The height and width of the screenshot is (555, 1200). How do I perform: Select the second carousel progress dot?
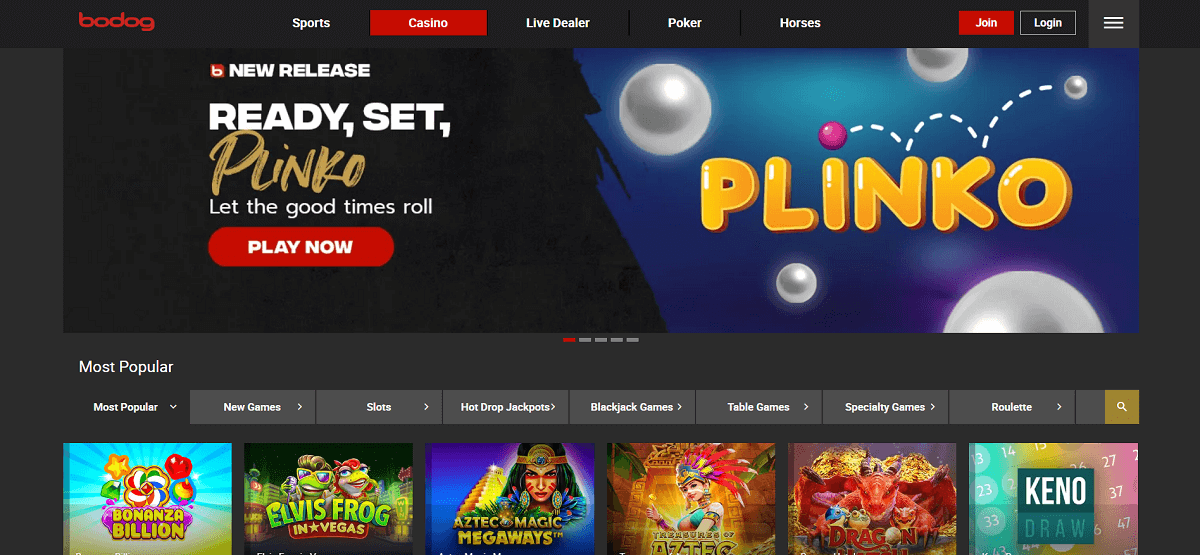(585, 340)
